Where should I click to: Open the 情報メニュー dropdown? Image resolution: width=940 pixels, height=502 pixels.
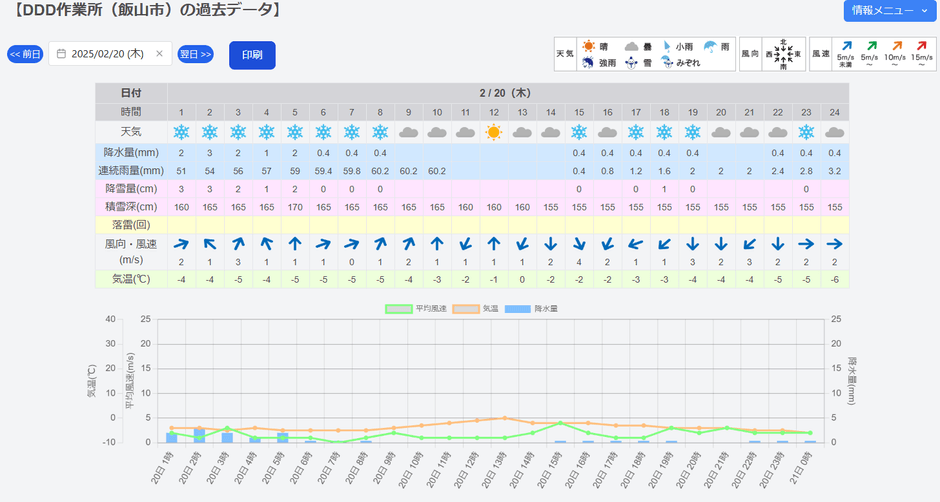click(x=889, y=11)
